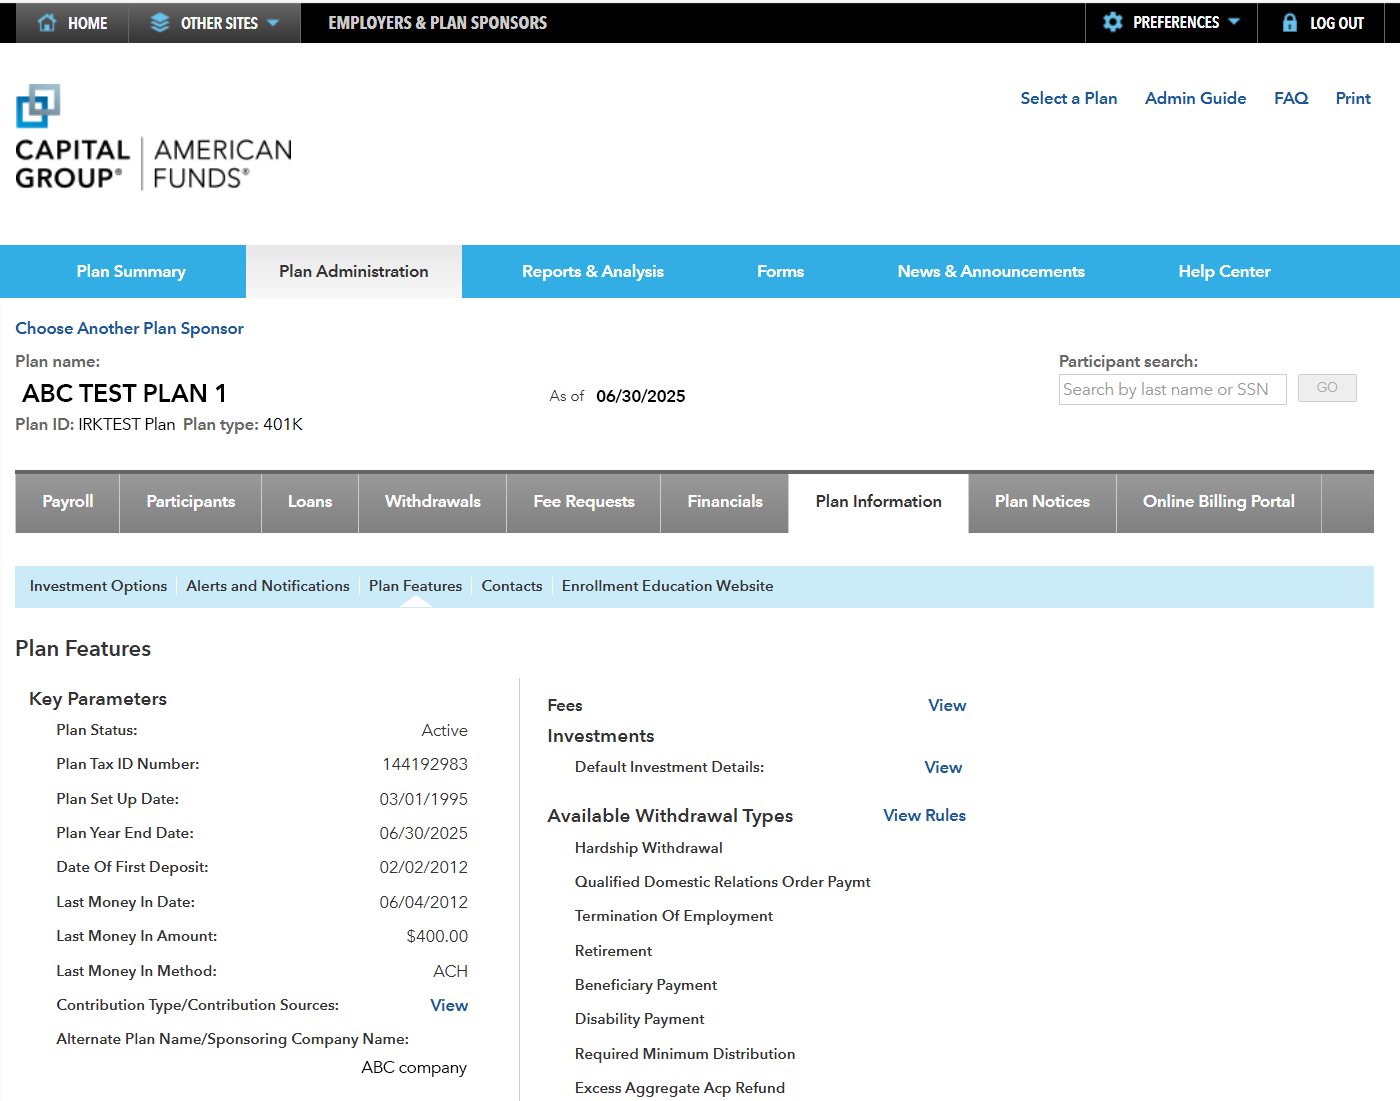Click inside the participant search field
Image resolution: width=1400 pixels, height=1101 pixels.
[1171, 389]
